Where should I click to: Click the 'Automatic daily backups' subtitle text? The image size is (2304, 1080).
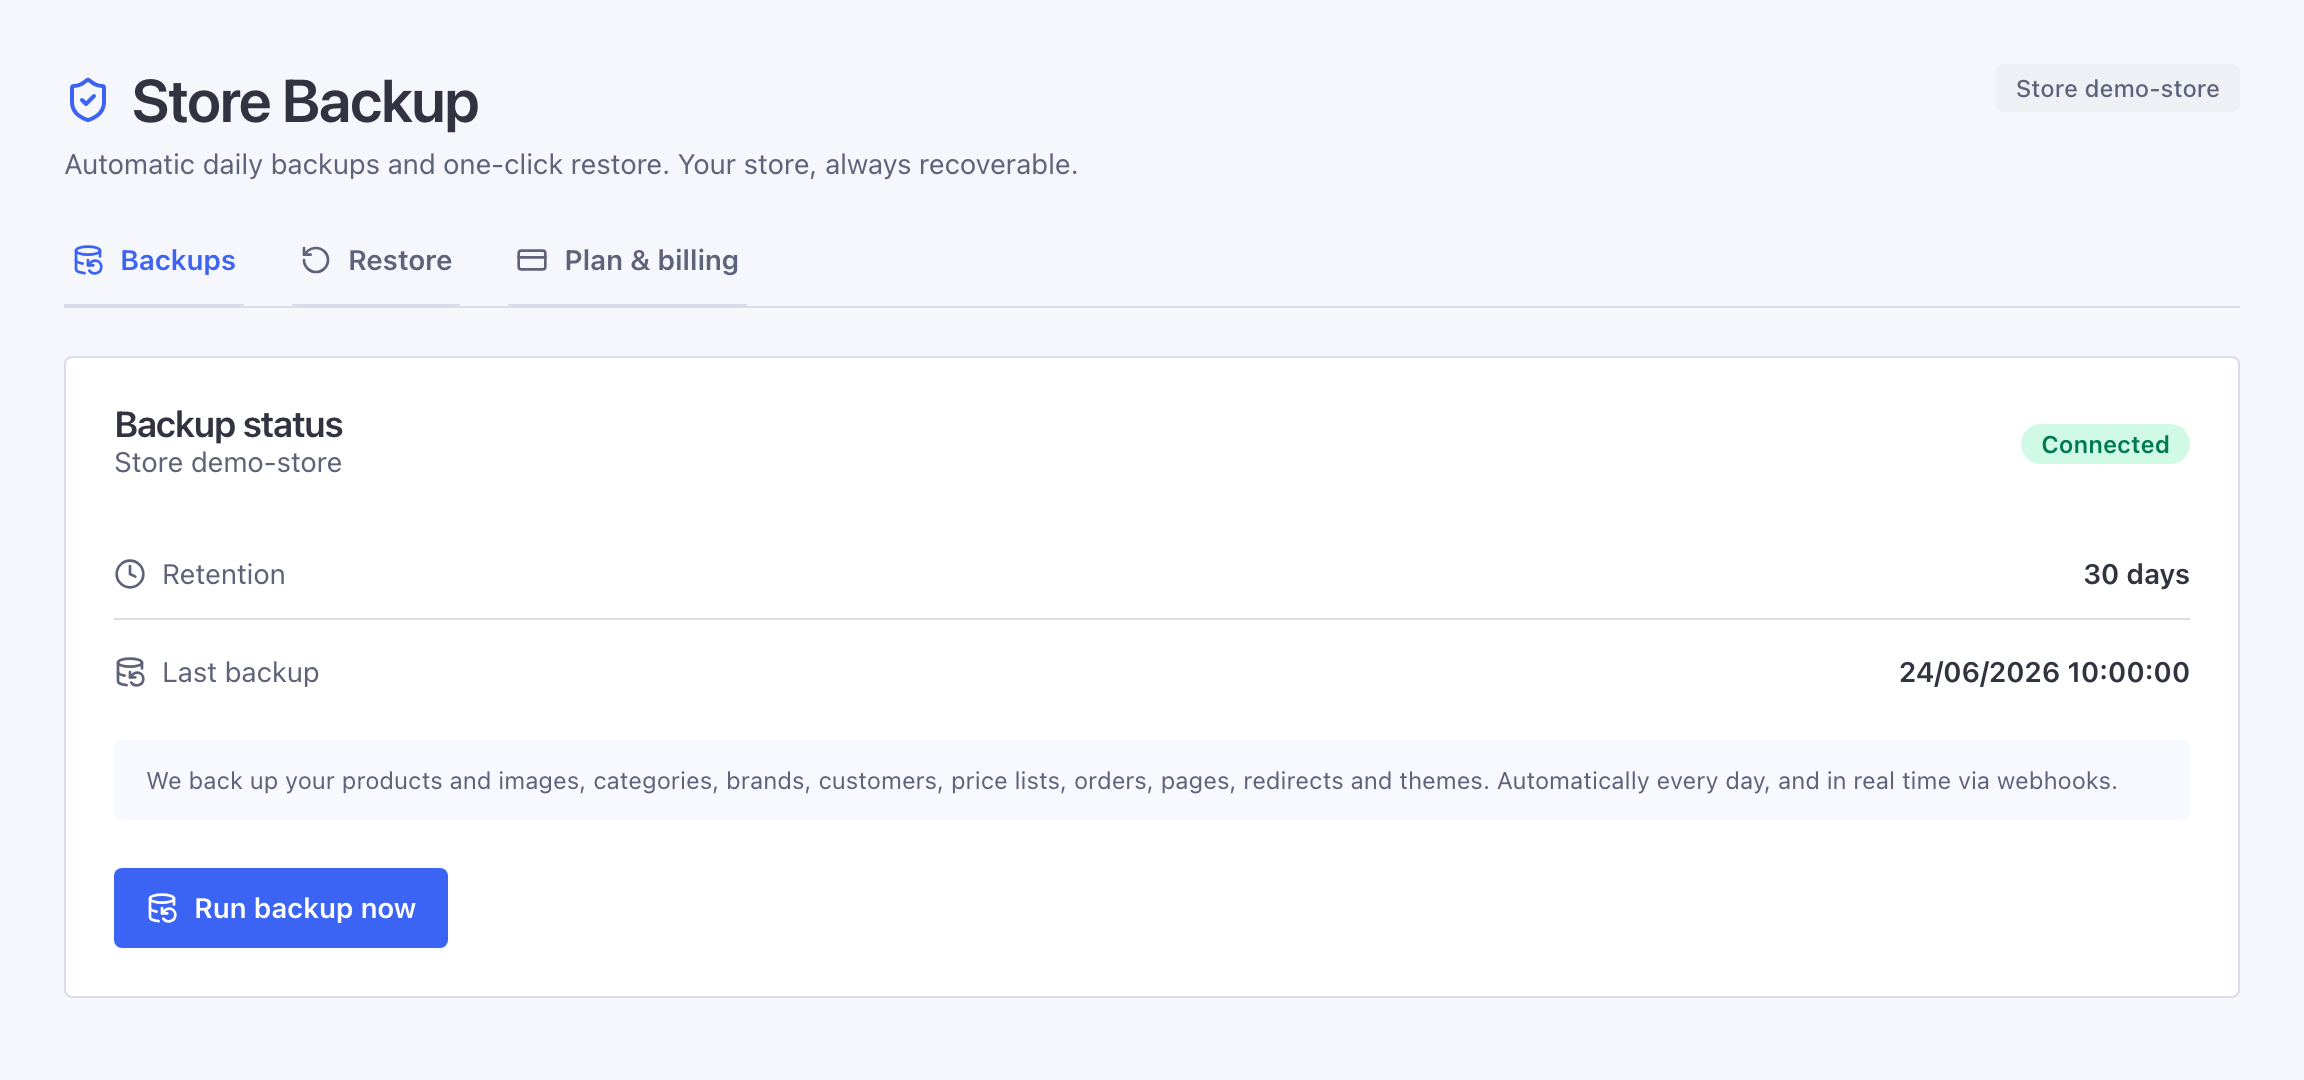[x=571, y=164]
